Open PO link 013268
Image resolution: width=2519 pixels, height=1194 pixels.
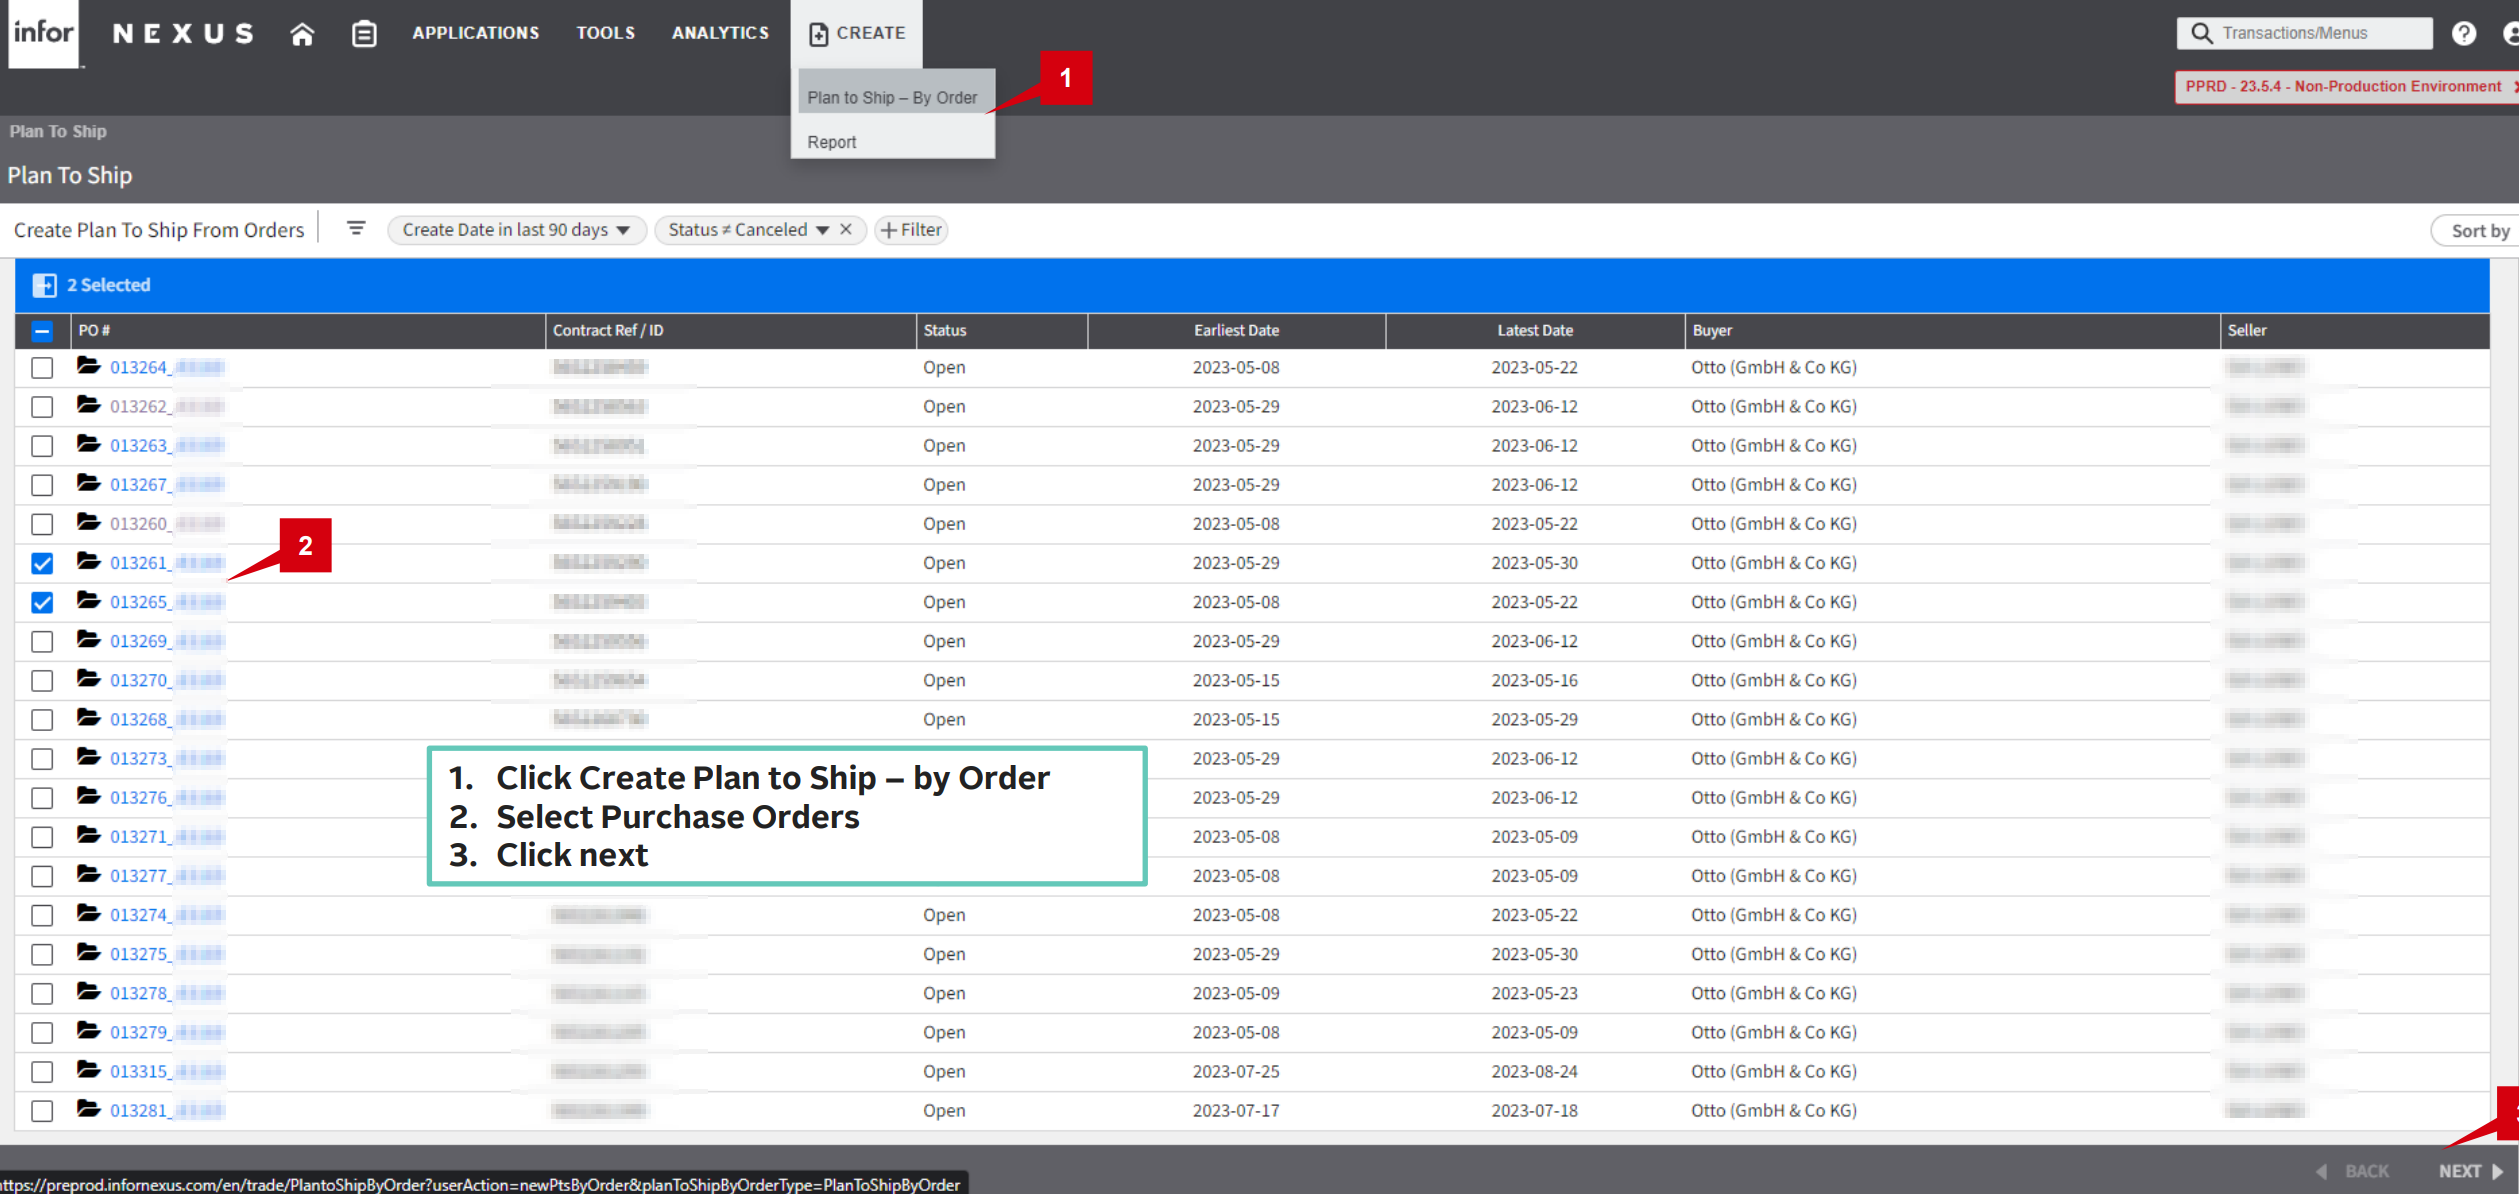click(x=139, y=719)
